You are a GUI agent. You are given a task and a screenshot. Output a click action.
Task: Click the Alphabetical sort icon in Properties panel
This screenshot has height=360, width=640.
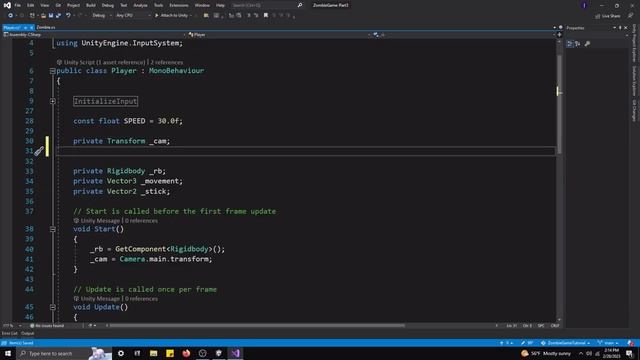[578, 44]
